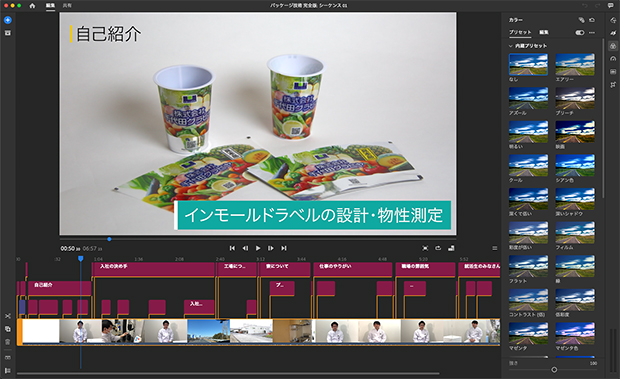Viewport: 620px width, 379px height.
Task: Select the 職場の雰囲気 title clip
Action: tap(425, 269)
